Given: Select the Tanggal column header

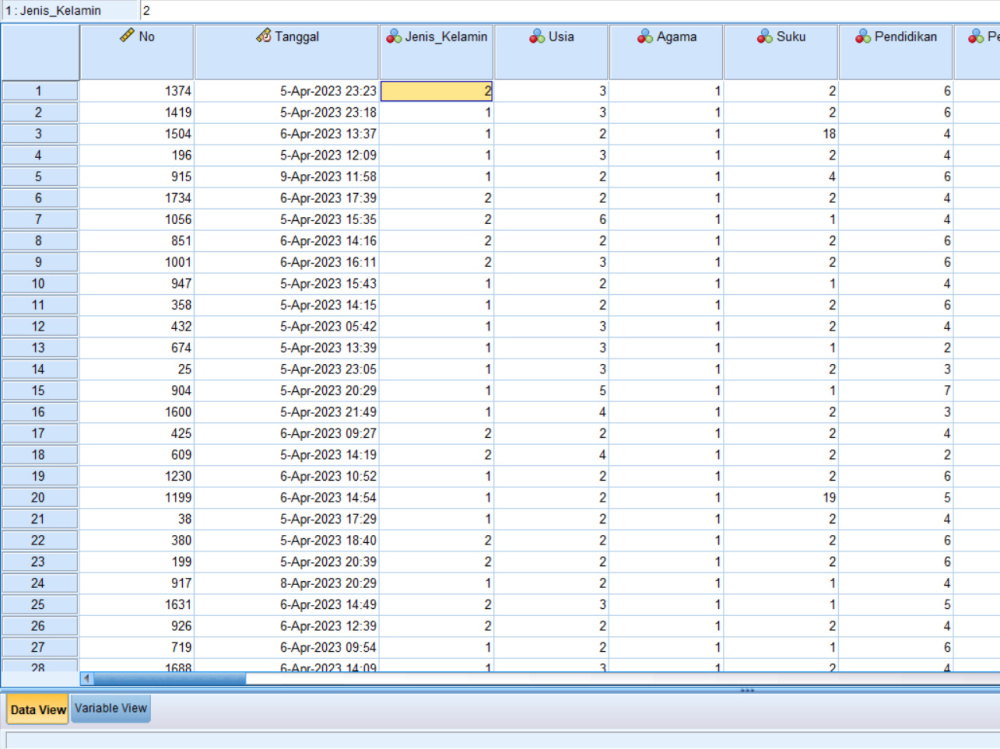Looking at the screenshot, I should click(x=286, y=52).
